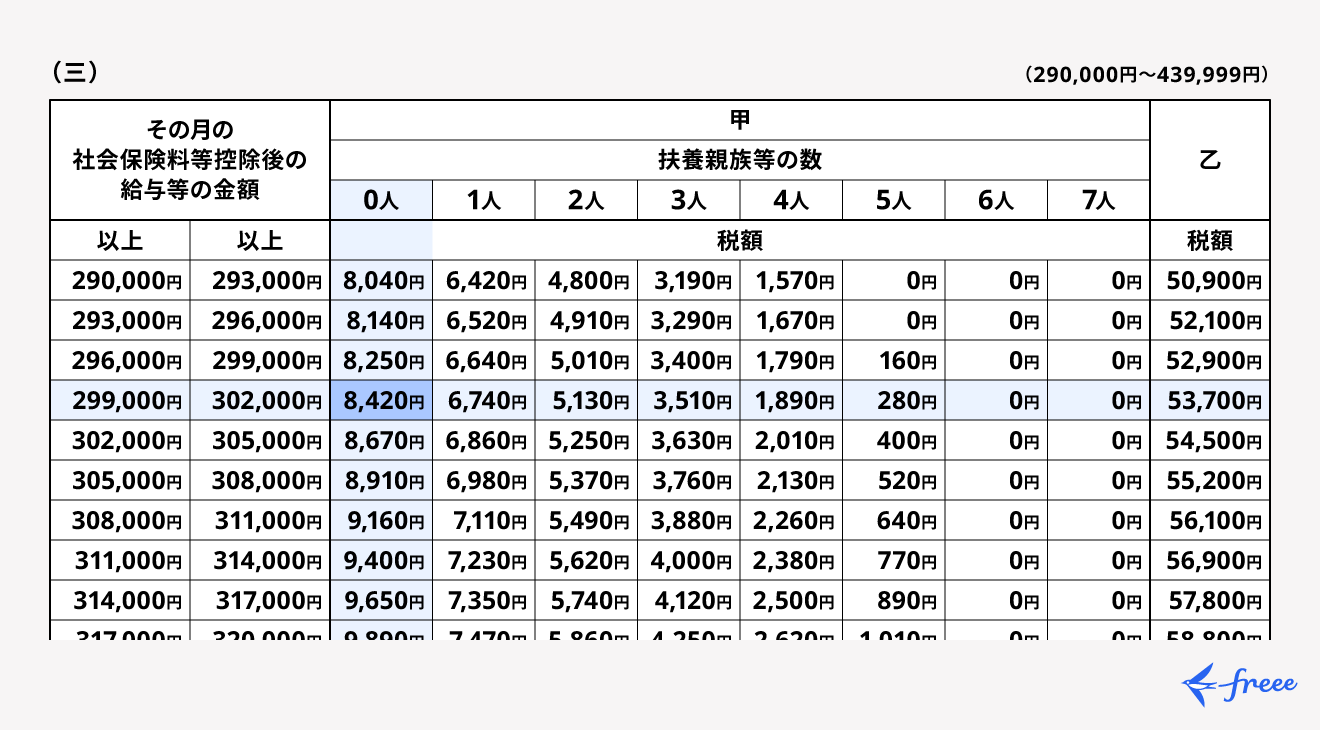This screenshot has width=1320, height=730.
Task: Click the 3,760円 cell
Action: [x=689, y=481]
